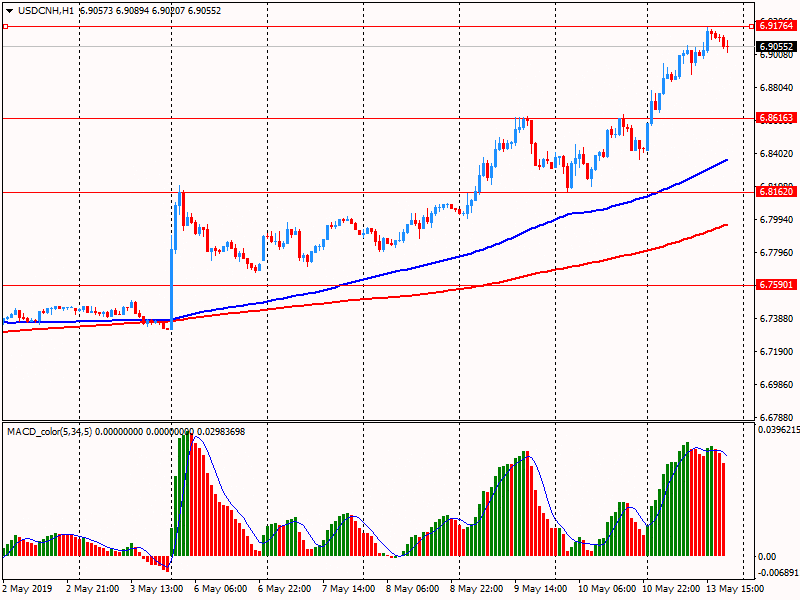
Task: Click the 2 May 2019 time label
Action: pyautogui.click(x=28, y=589)
